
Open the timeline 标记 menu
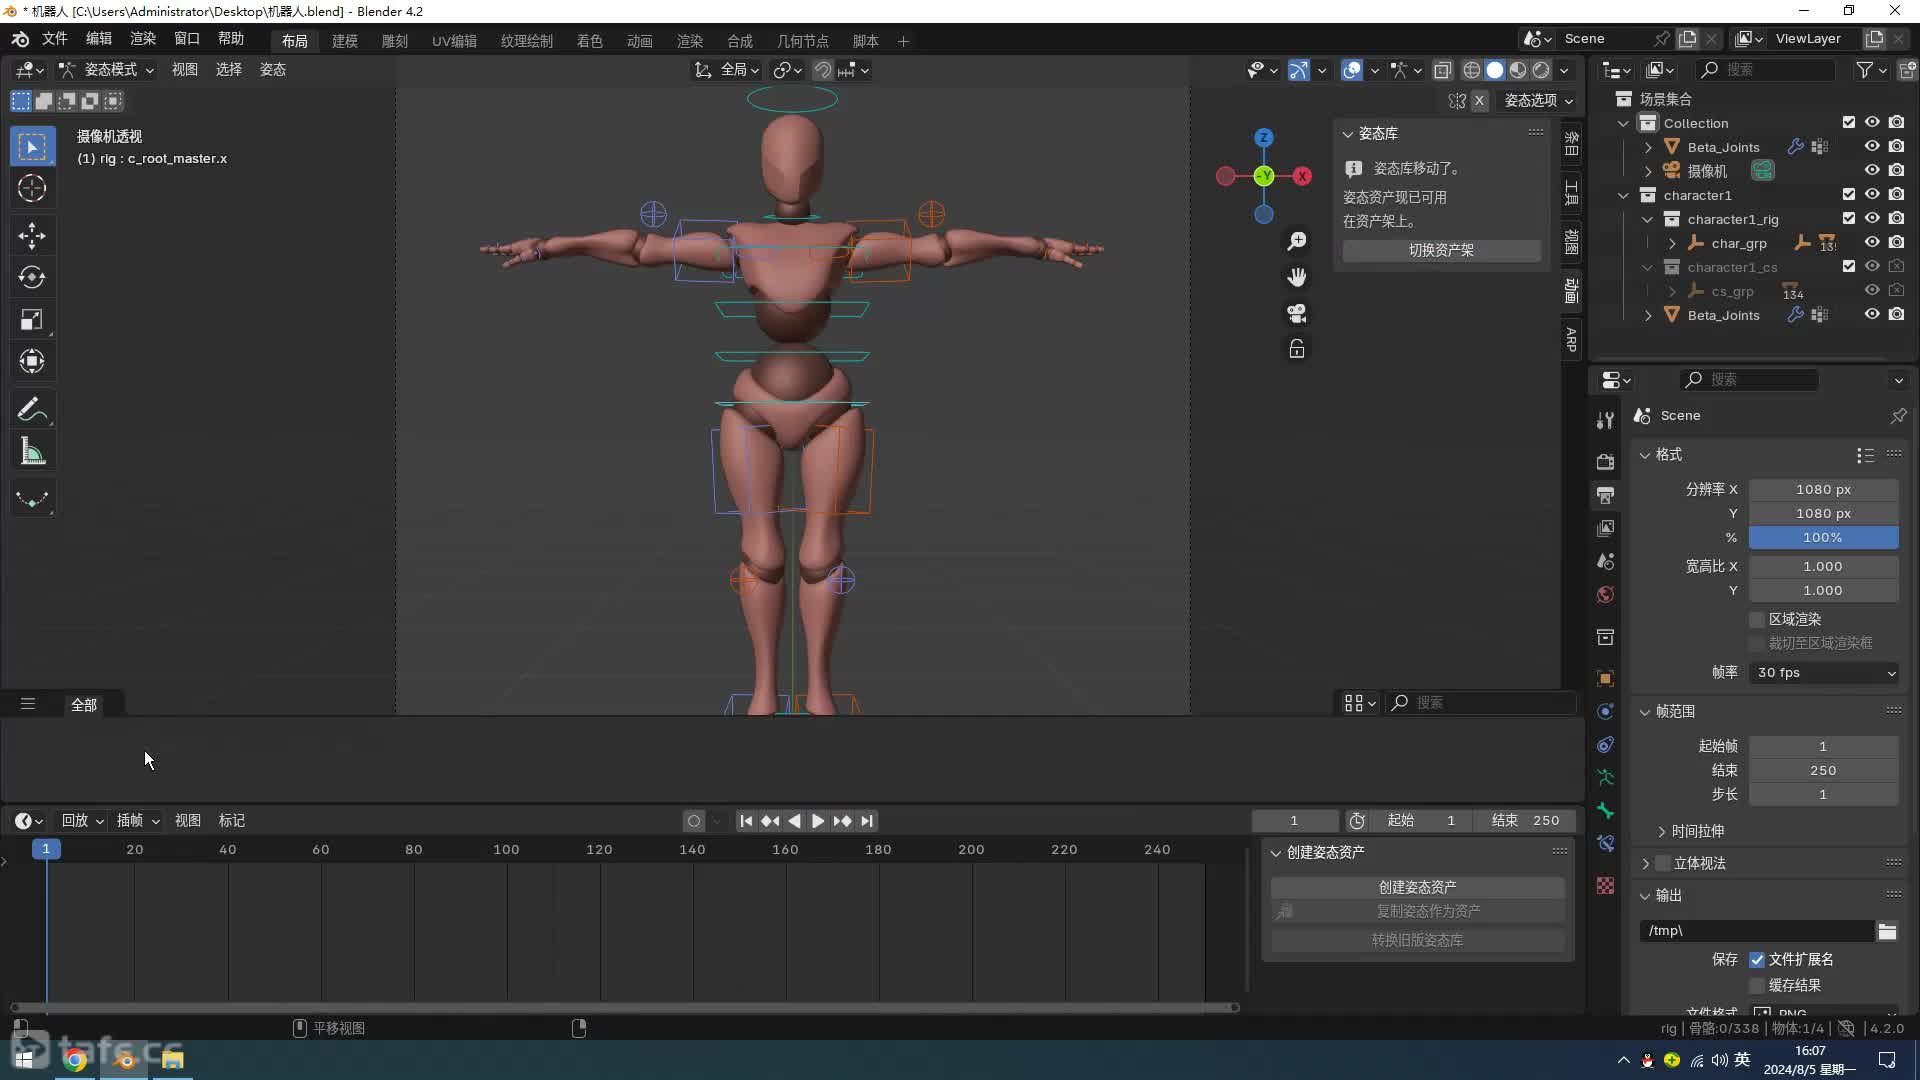point(232,821)
